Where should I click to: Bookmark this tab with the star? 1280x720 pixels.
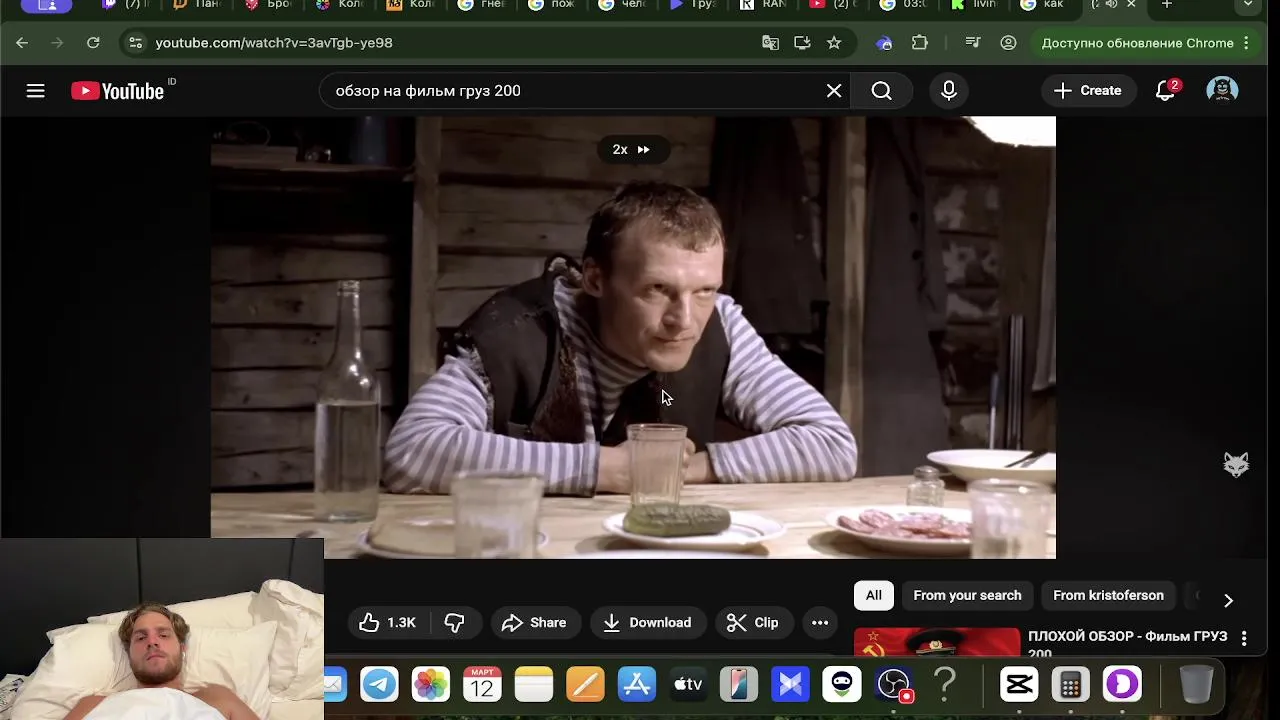pos(834,43)
